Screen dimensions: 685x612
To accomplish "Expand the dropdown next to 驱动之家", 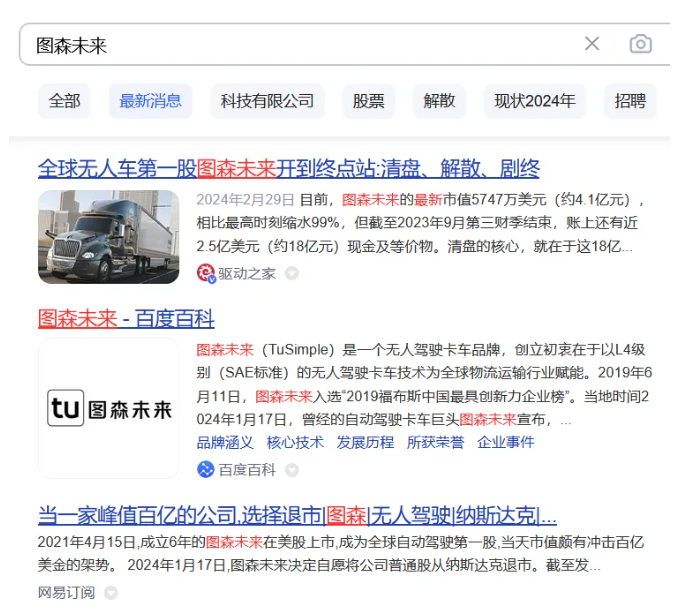I will 292,273.
